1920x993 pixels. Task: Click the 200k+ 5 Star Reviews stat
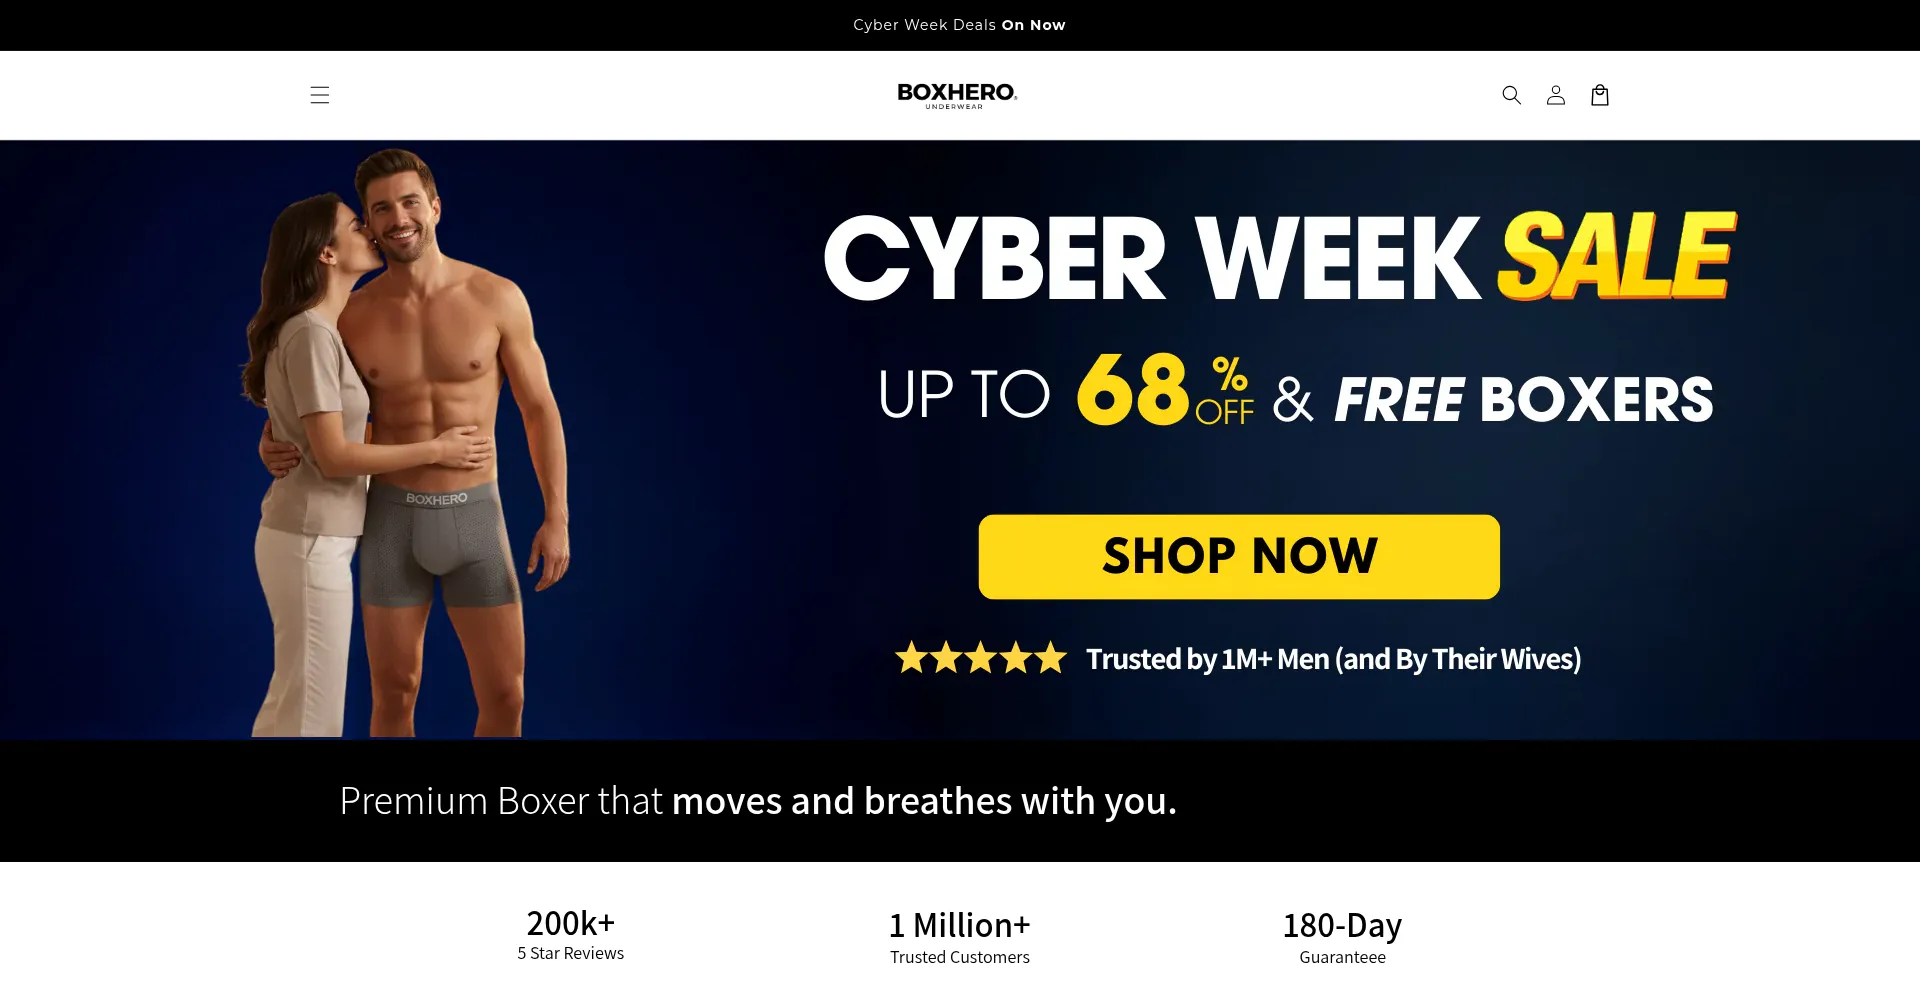(x=571, y=934)
